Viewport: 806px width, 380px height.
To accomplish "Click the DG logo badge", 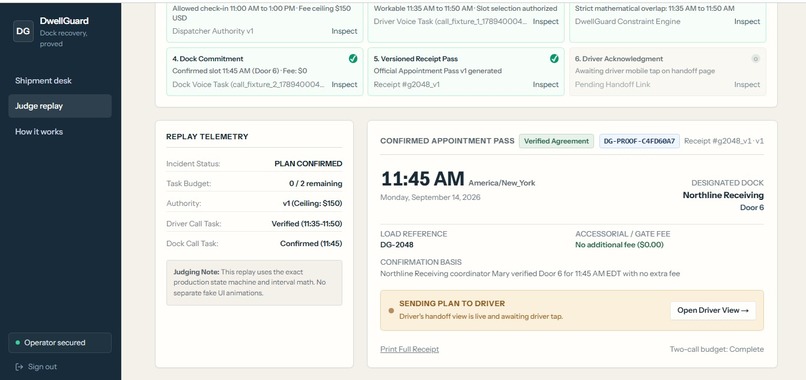I will (x=23, y=31).
